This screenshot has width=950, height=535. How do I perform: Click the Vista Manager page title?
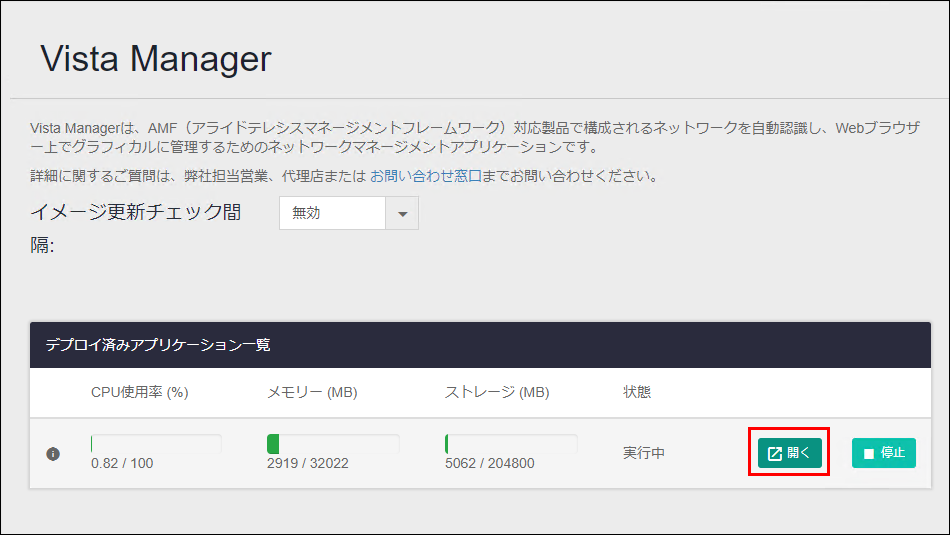(156, 59)
